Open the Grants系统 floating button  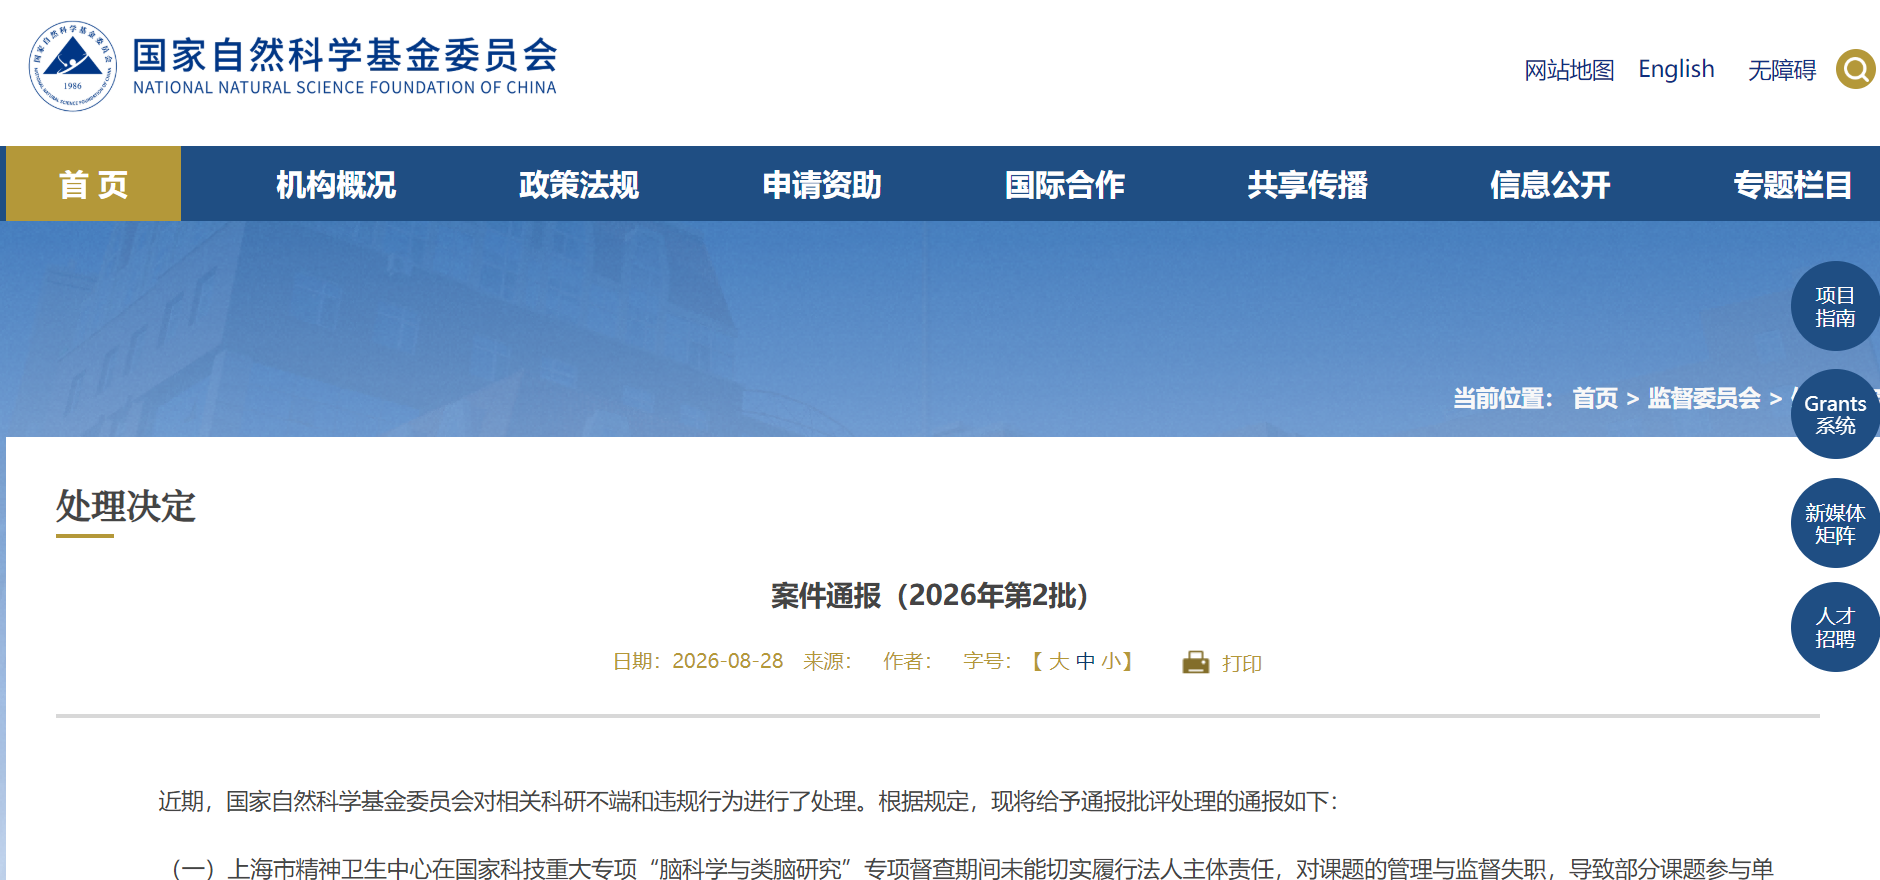(x=1835, y=414)
